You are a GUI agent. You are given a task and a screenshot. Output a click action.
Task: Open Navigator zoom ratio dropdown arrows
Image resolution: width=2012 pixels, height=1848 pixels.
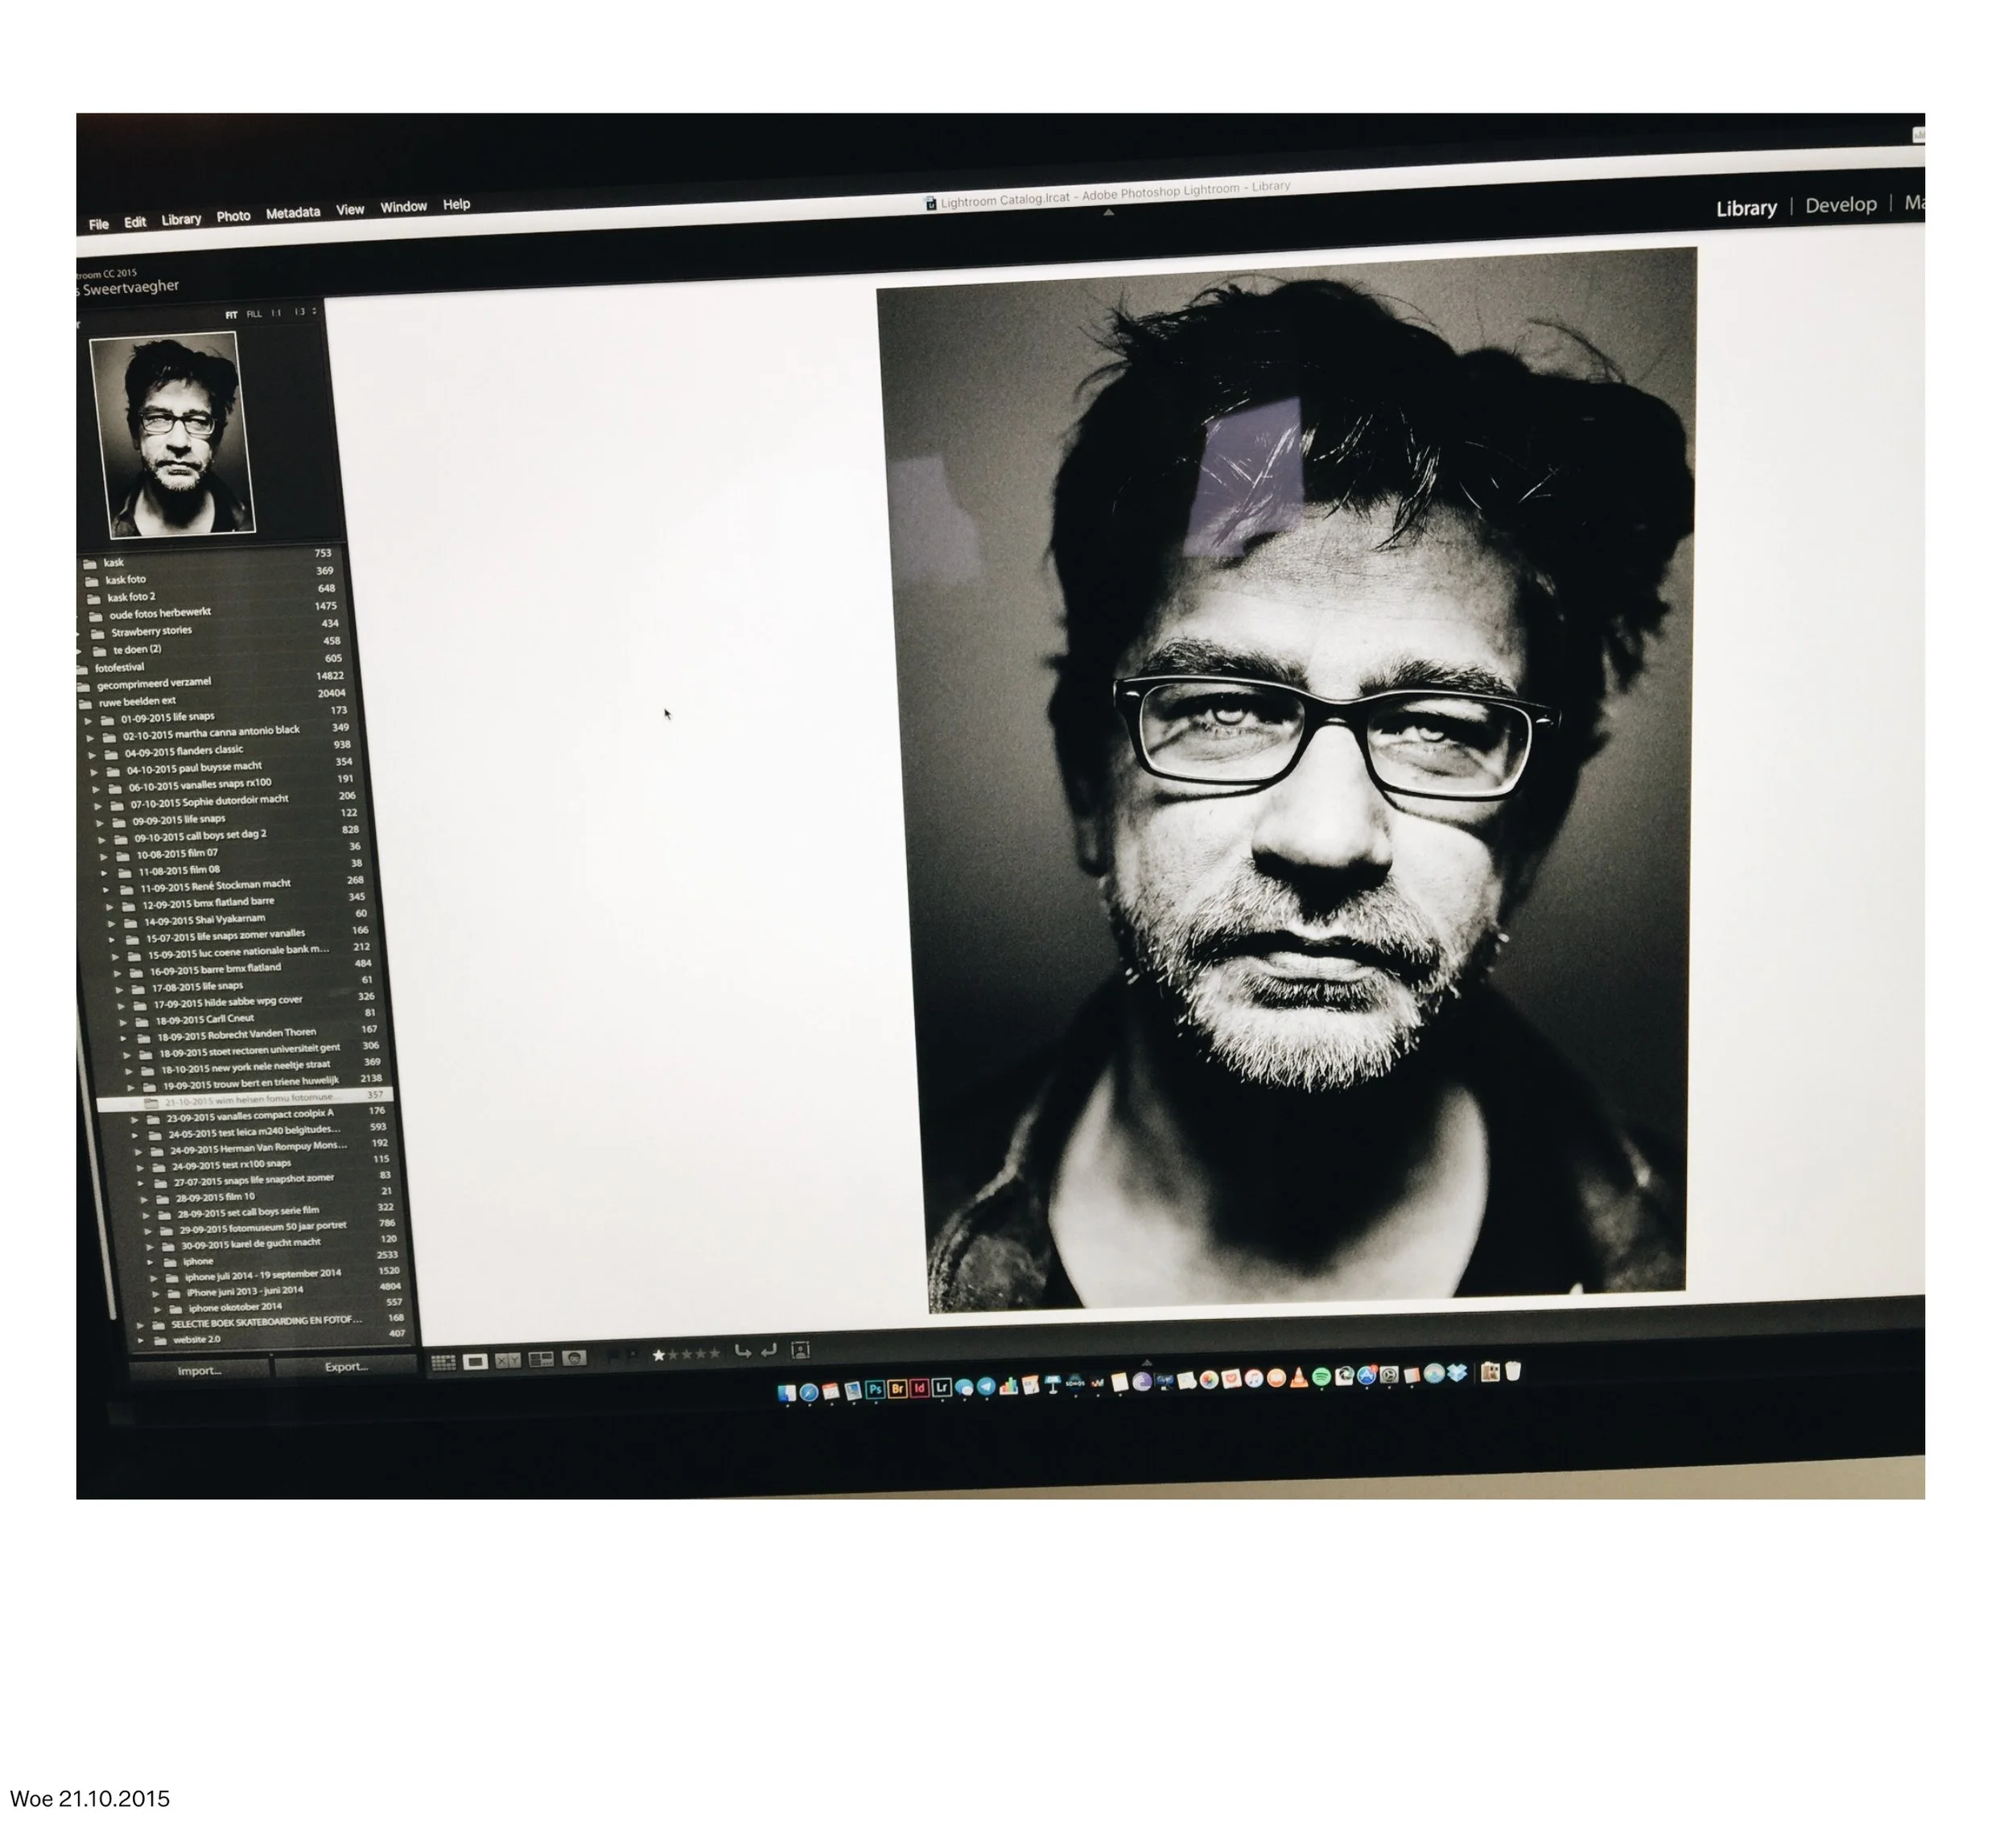pyautogui.click(x=314, y=312)
